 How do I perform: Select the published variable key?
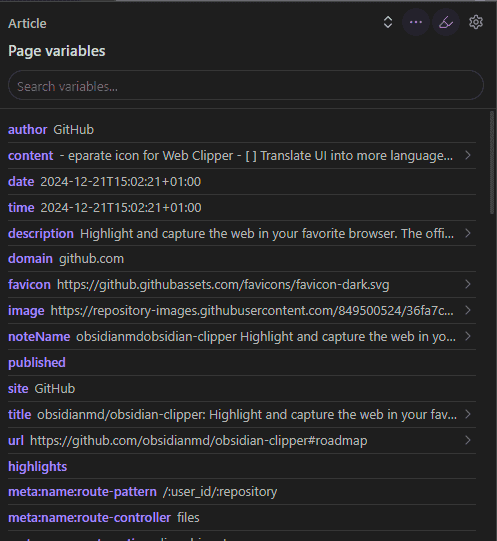click(37, 363)
